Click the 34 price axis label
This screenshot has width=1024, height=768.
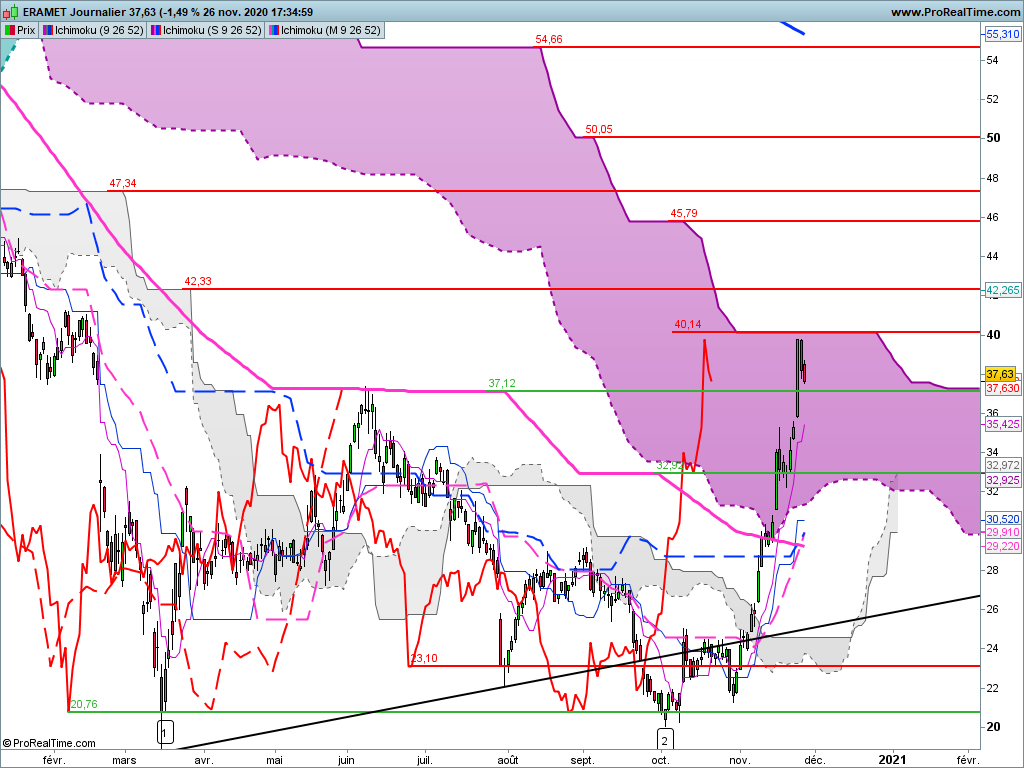(x=993, y=452)
